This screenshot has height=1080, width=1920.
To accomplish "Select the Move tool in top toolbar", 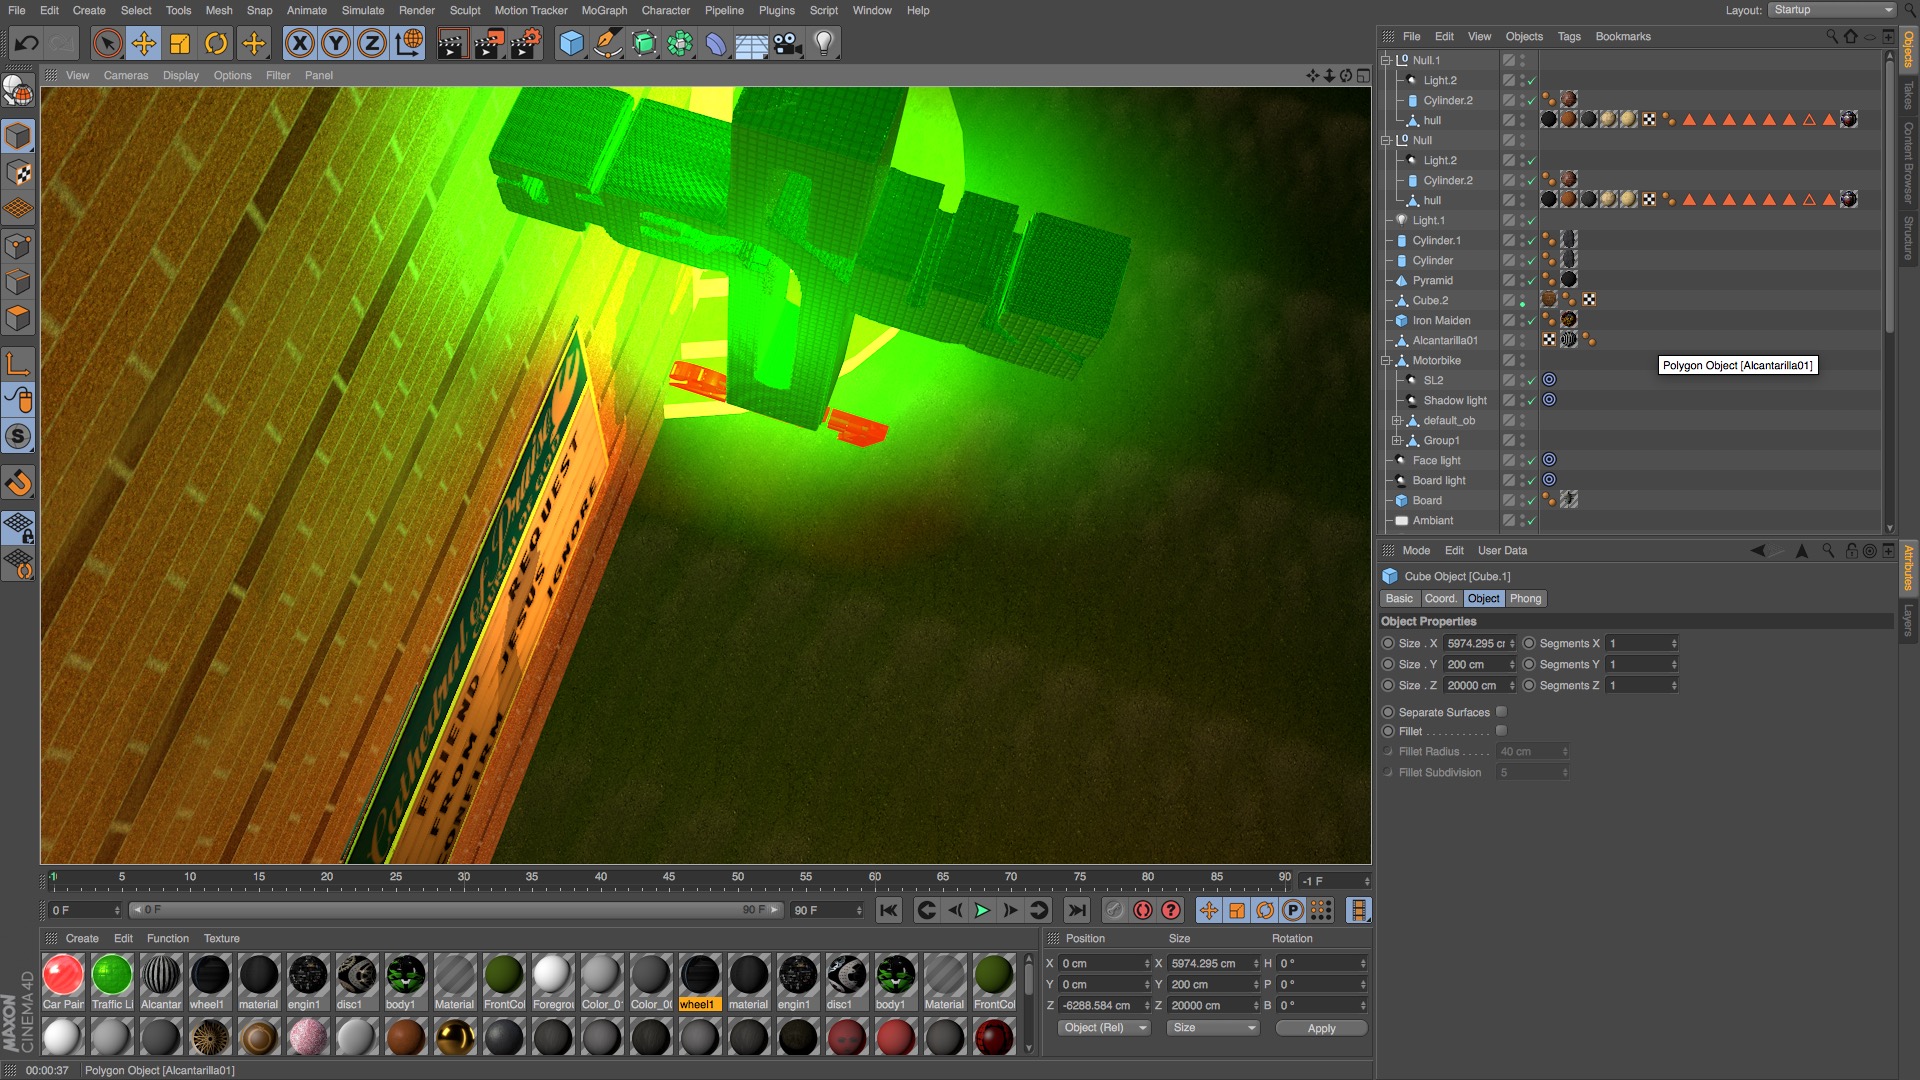I will click(144, 44).
